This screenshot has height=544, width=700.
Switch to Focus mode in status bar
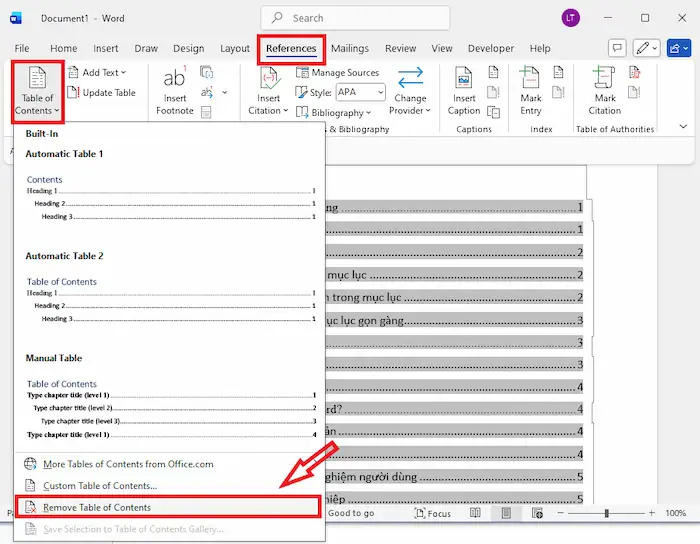pos(431,513)
